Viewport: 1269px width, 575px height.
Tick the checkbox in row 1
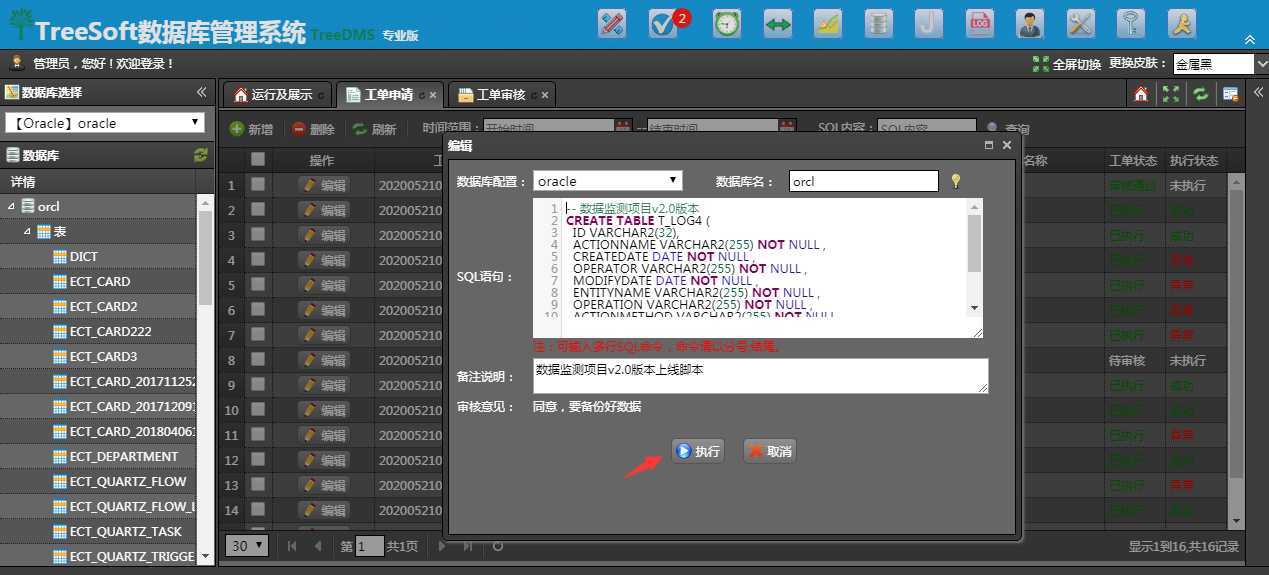click(258, 184)
